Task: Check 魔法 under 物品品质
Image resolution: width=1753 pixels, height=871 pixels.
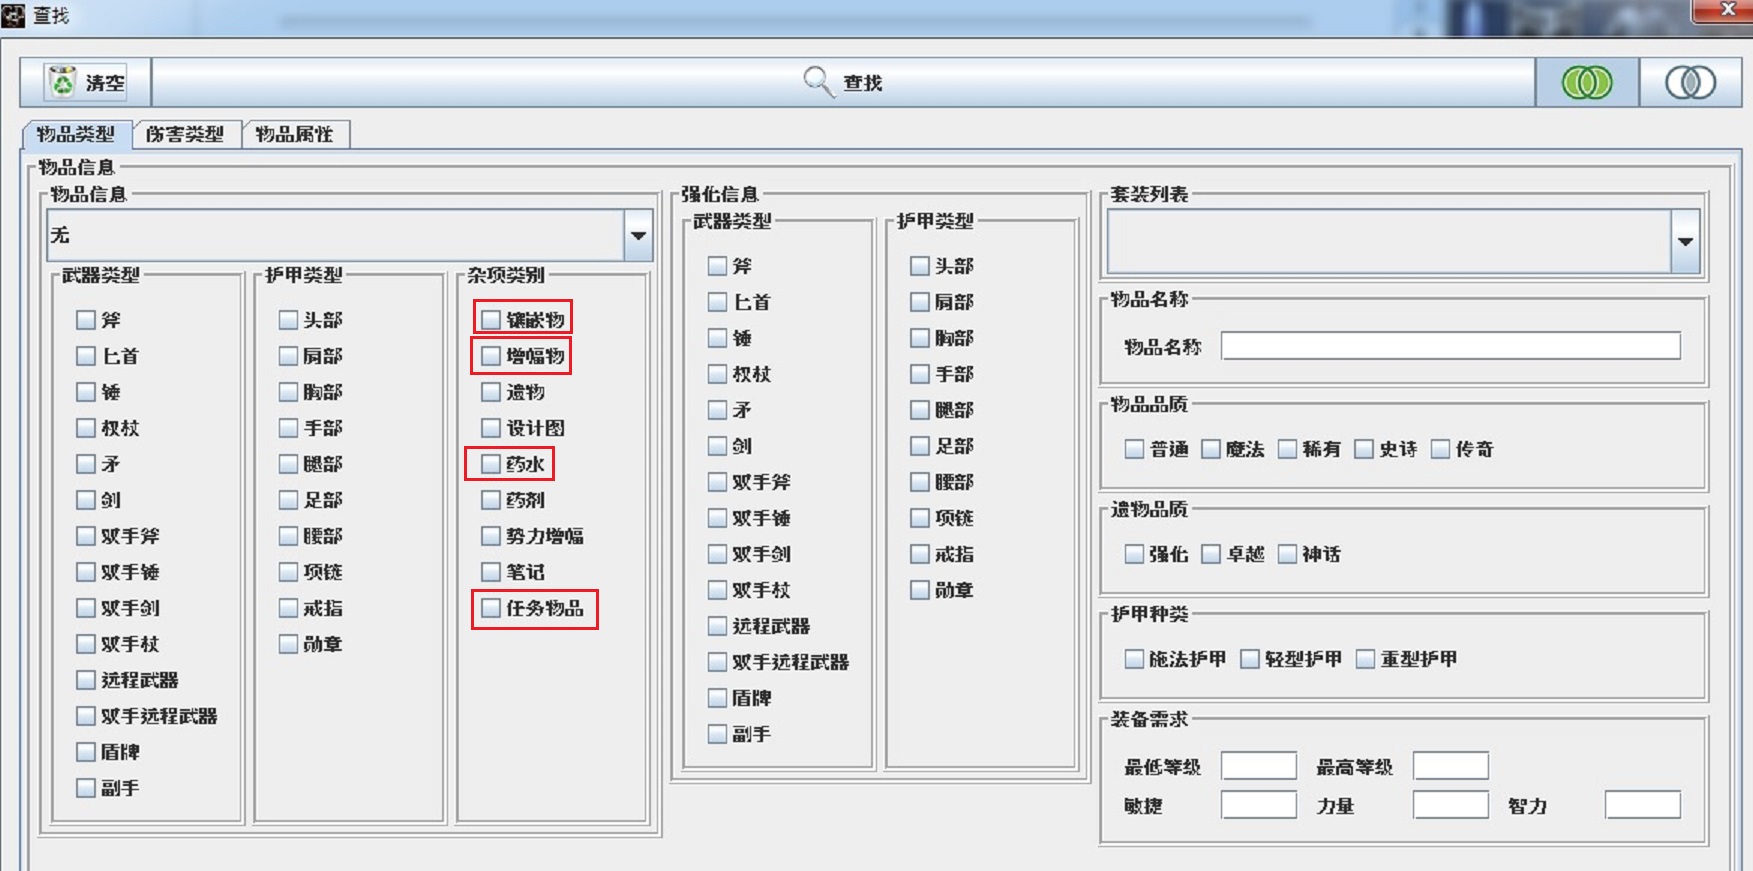Action: point(1211,449)
